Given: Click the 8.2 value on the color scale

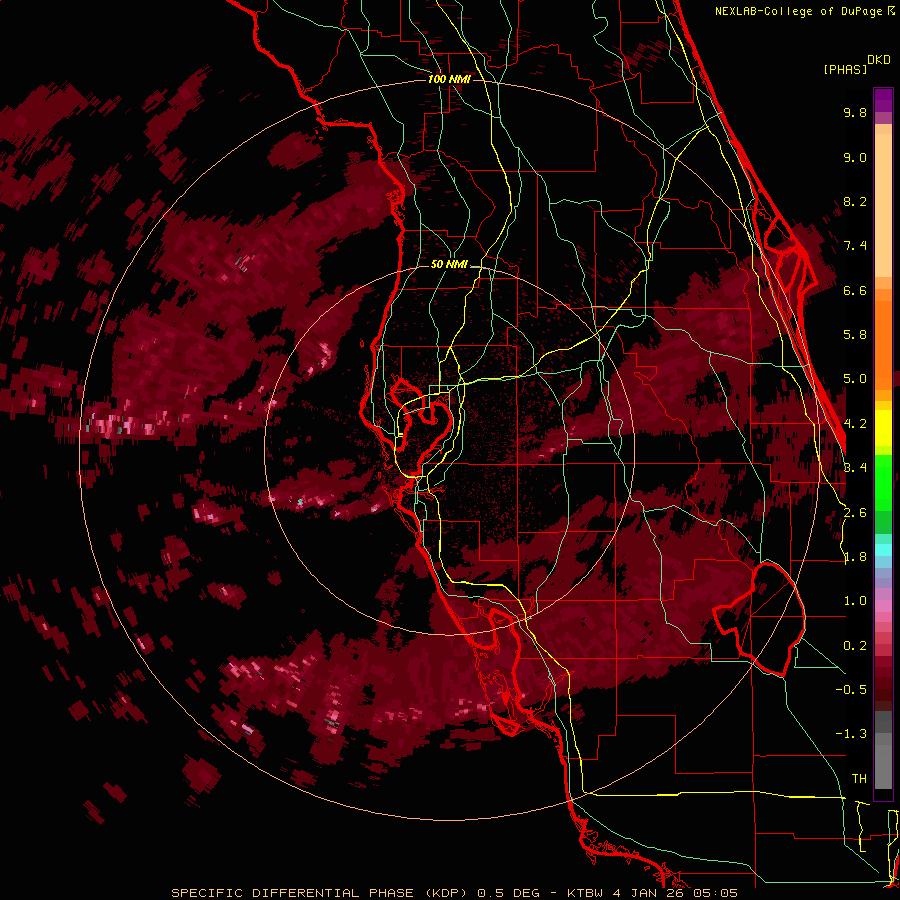Looking at the screenshot, I should coord(855,201).
